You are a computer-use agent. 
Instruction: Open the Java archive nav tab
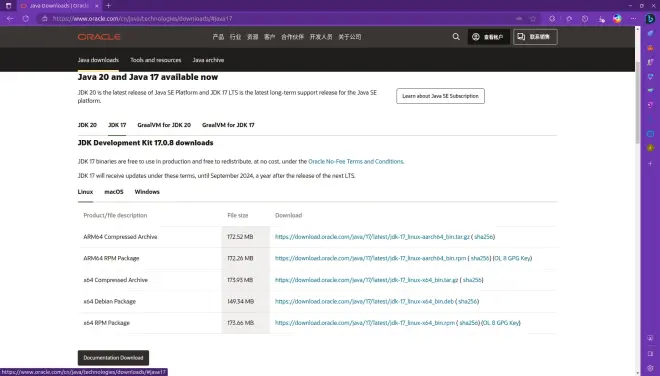pyautogui.click(x=208, y=60)
